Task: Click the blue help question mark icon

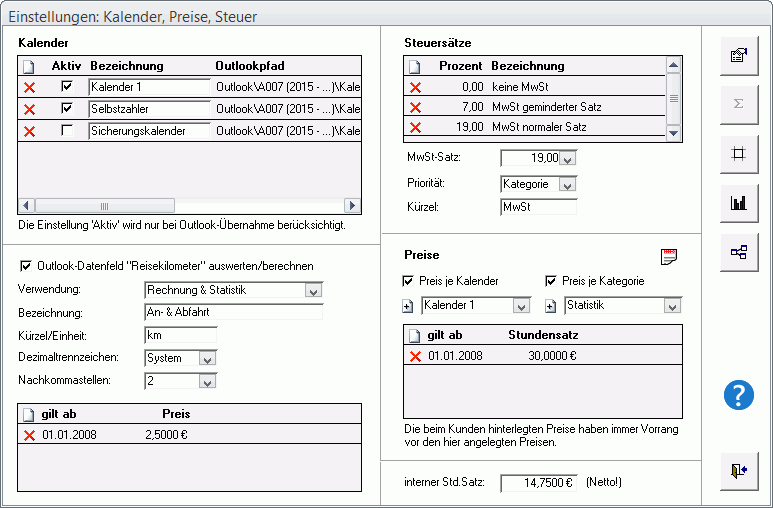Action: (738, 395)
